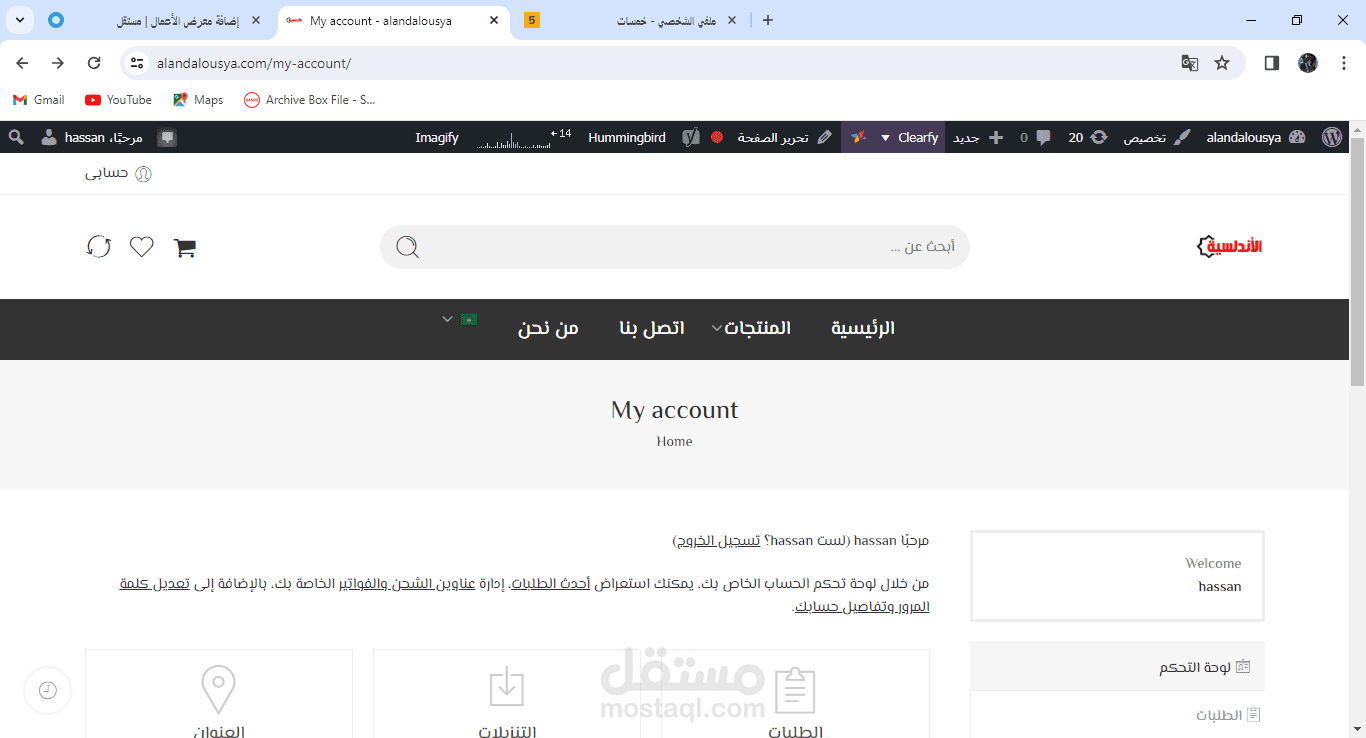Open the tab search dropdown arrow

pyautogui.click(x=19, y=20)
